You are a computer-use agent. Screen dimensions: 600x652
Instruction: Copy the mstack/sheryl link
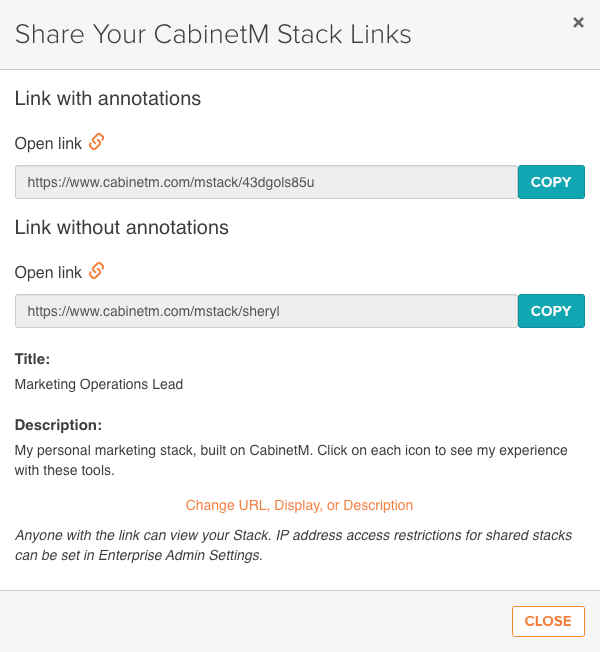[x=551, y=311]
